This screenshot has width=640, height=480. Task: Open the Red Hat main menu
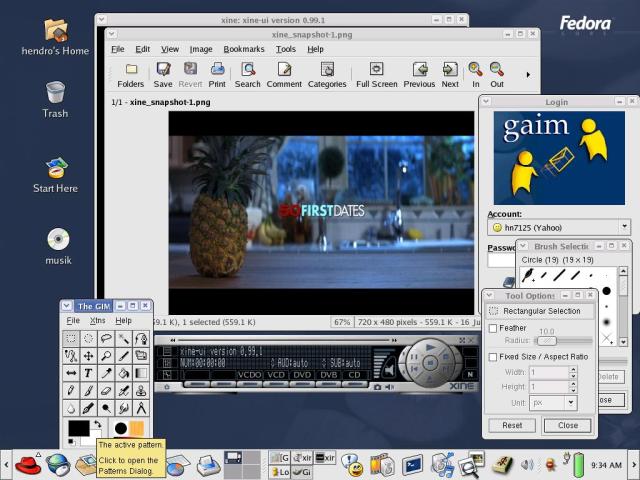pos(28,465)
